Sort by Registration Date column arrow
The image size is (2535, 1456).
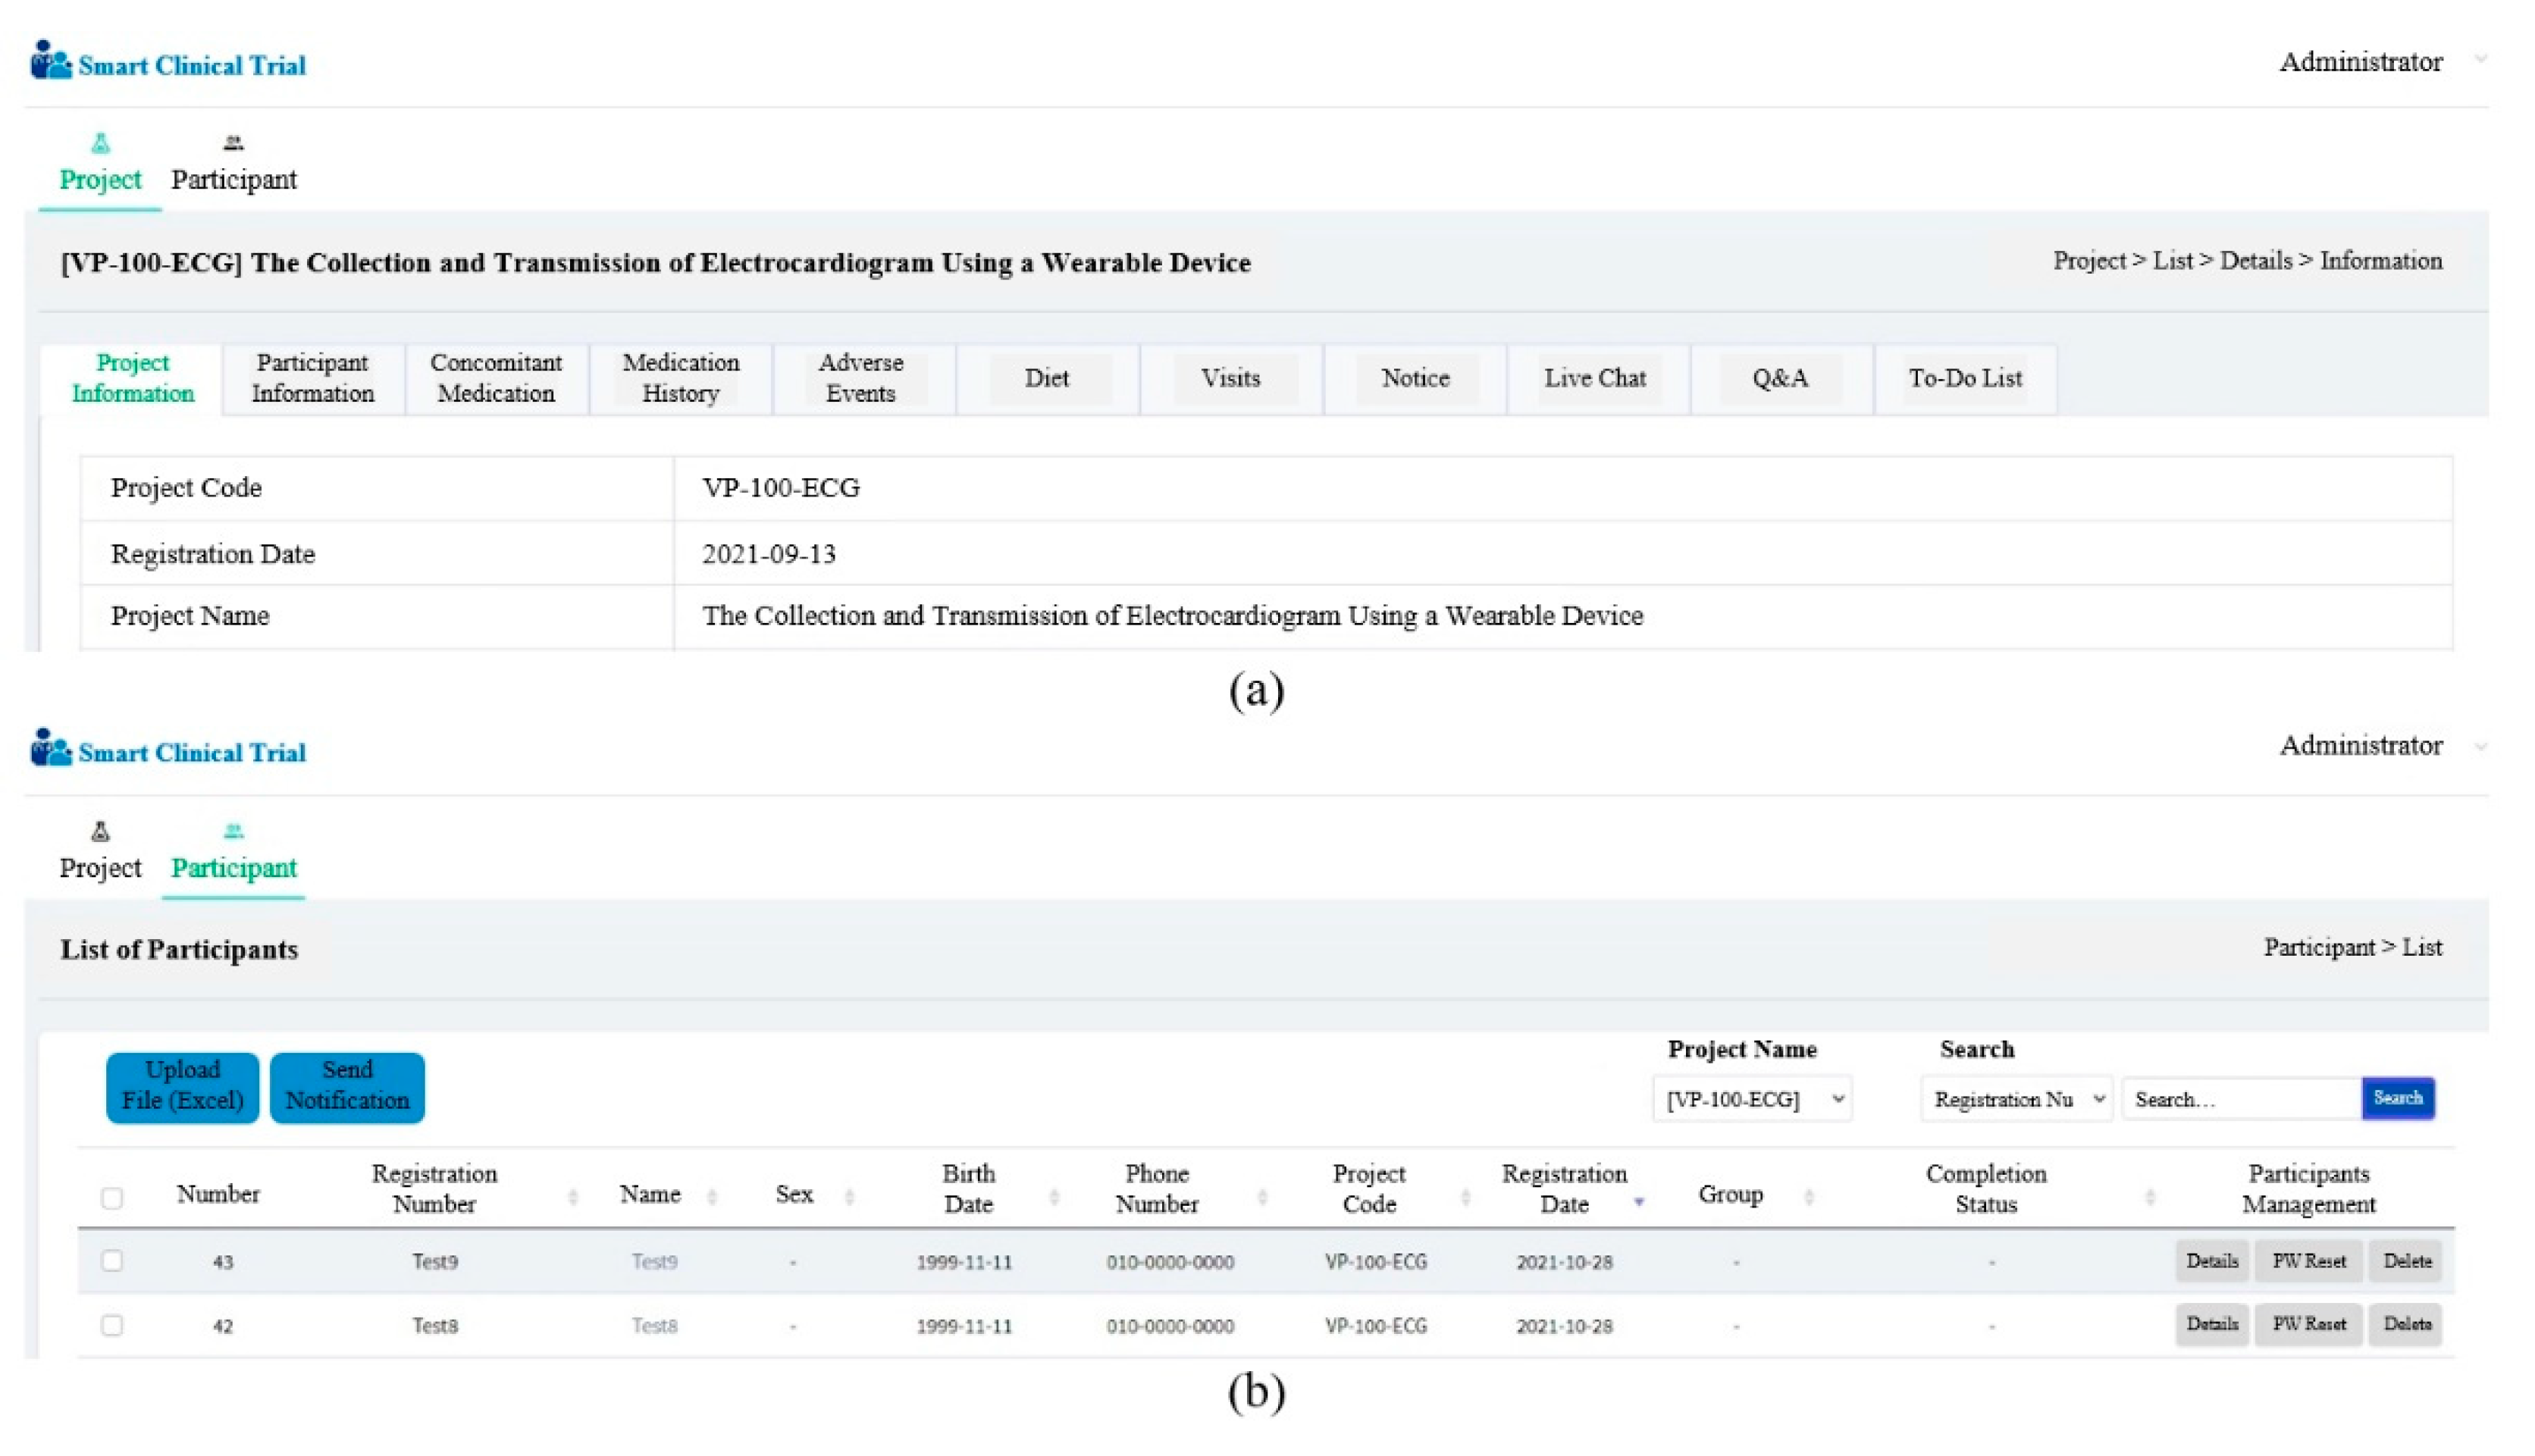(x=1638, y=1201)
